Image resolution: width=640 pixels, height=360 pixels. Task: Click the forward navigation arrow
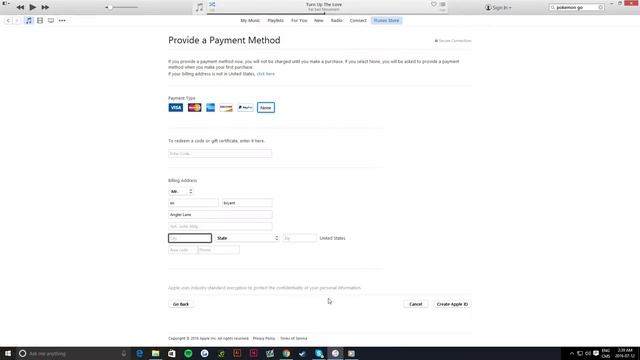click(17, 20)
